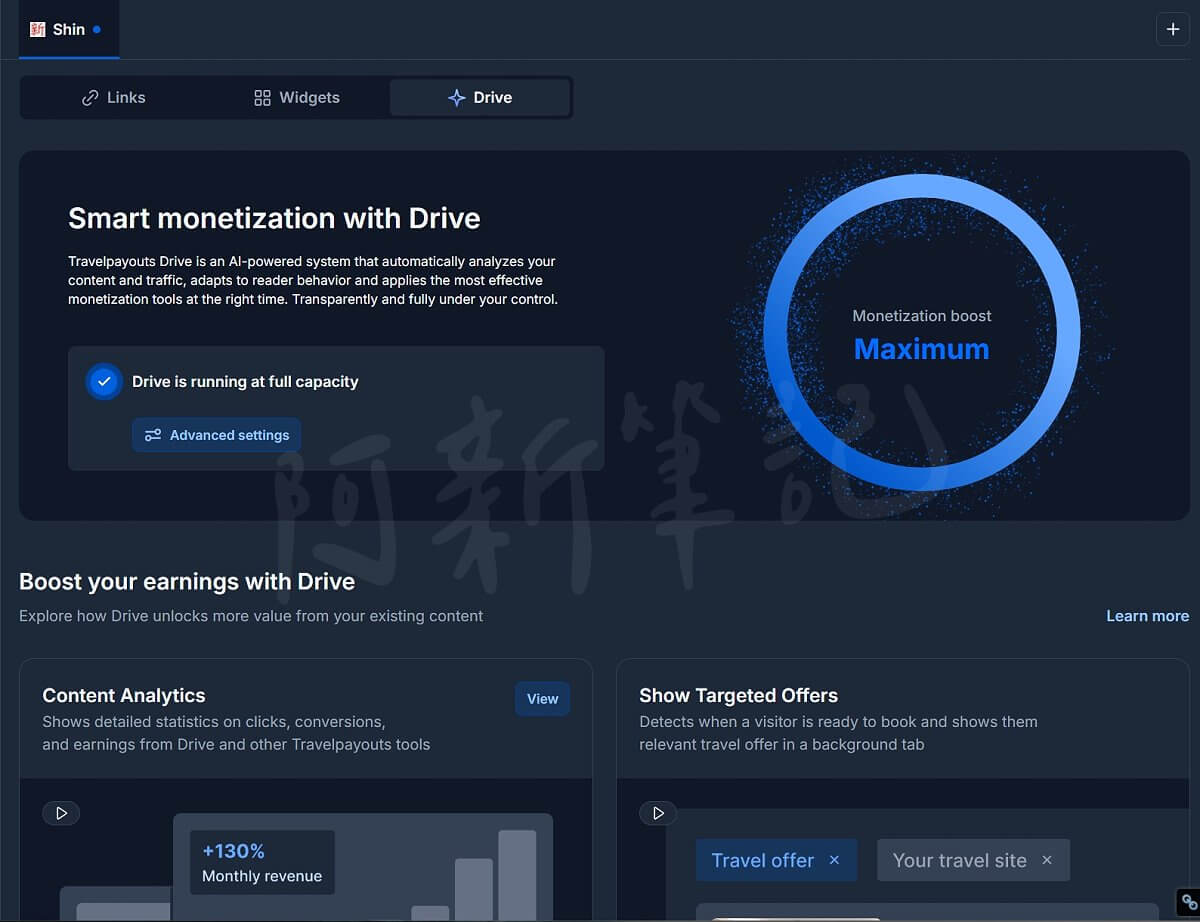Click the Monetization boost Maximum ring
The height and width of the screenshot is (922, 1200).
pos(921,332)
